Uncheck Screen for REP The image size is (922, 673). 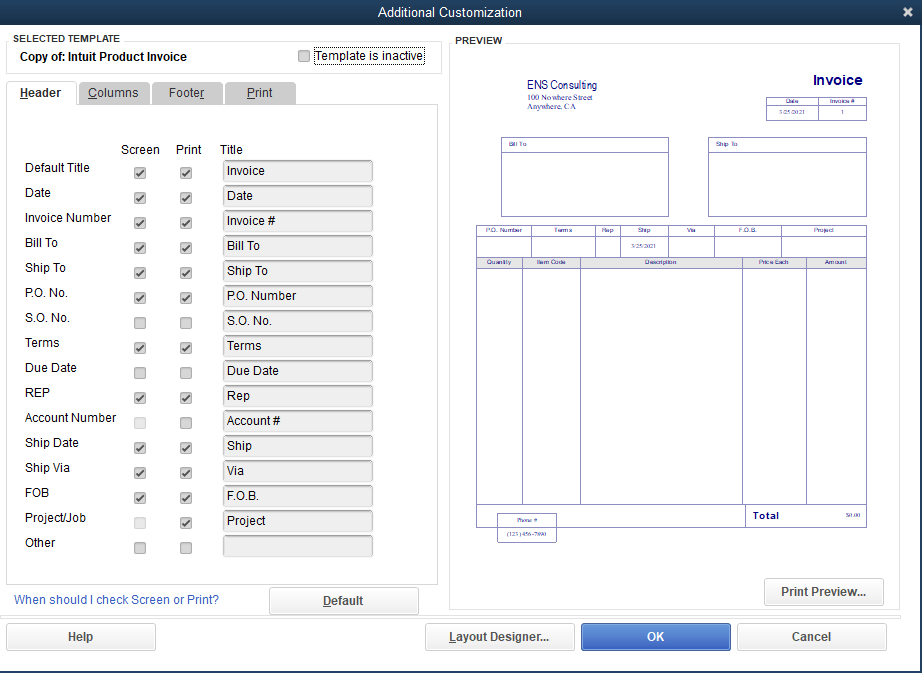[140, 398]
